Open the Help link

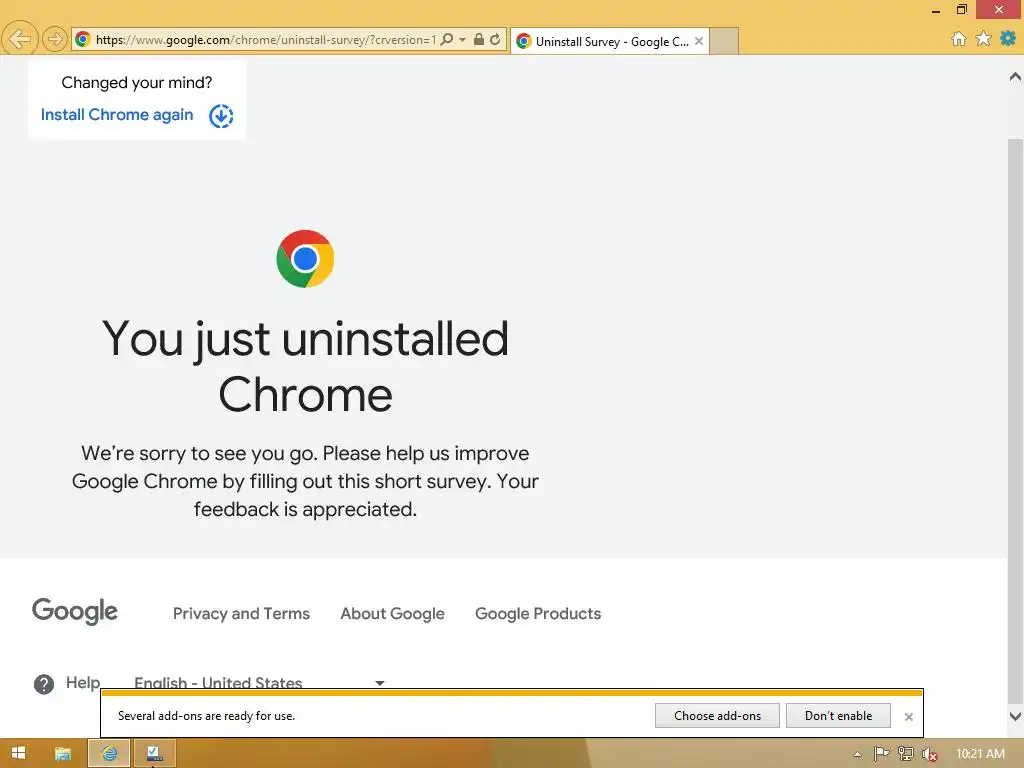(x=83, y=682)
